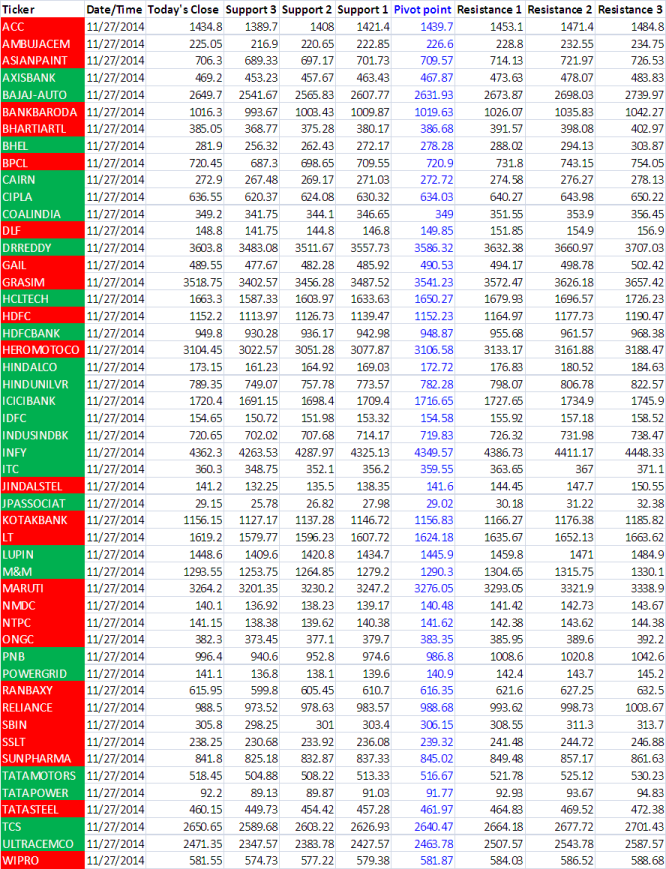This screenshot has height=869, width=666.
Task: Click the HEROMOTOCO ticker cell
Action: (42, 350)
